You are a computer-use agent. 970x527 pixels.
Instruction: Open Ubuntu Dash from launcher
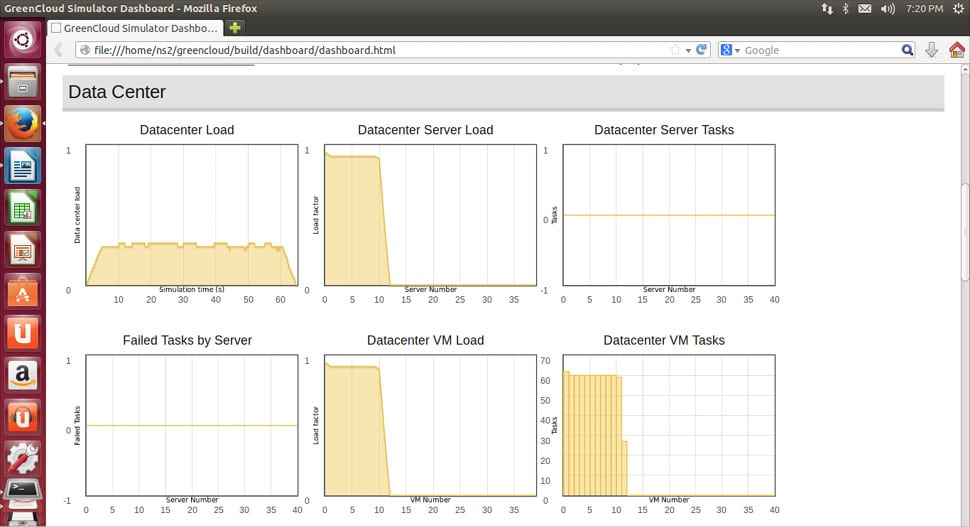tap(22, 41)
